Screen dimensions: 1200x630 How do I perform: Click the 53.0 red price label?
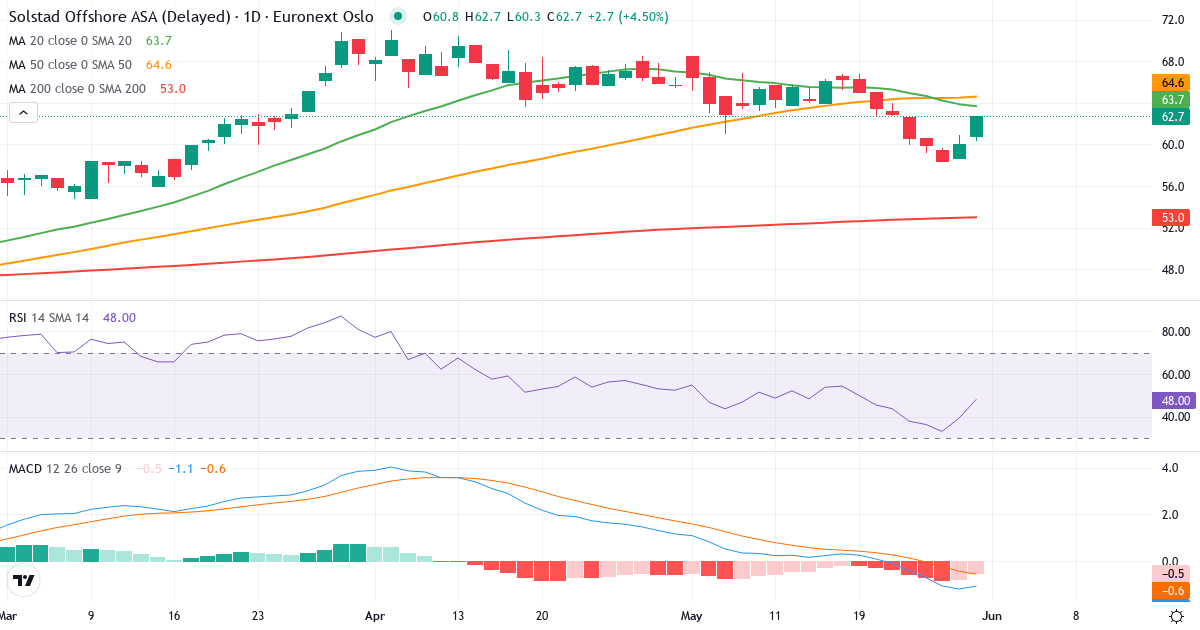(1173, 217)
